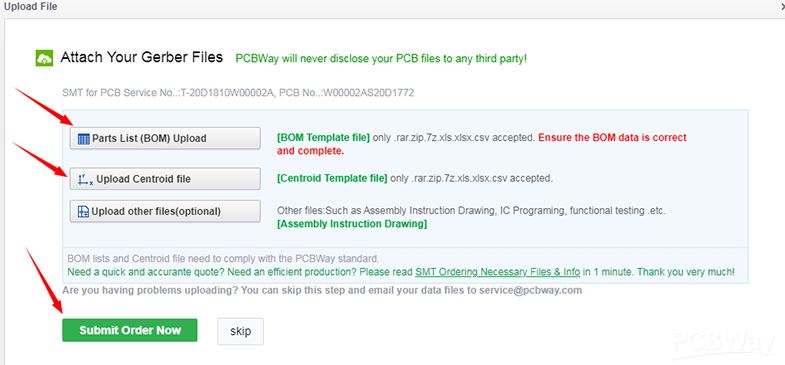Image resolution: width=785 pixels, height=365 pixels.
Task: Click the other files document icon
Action: [x=83, y=211]
